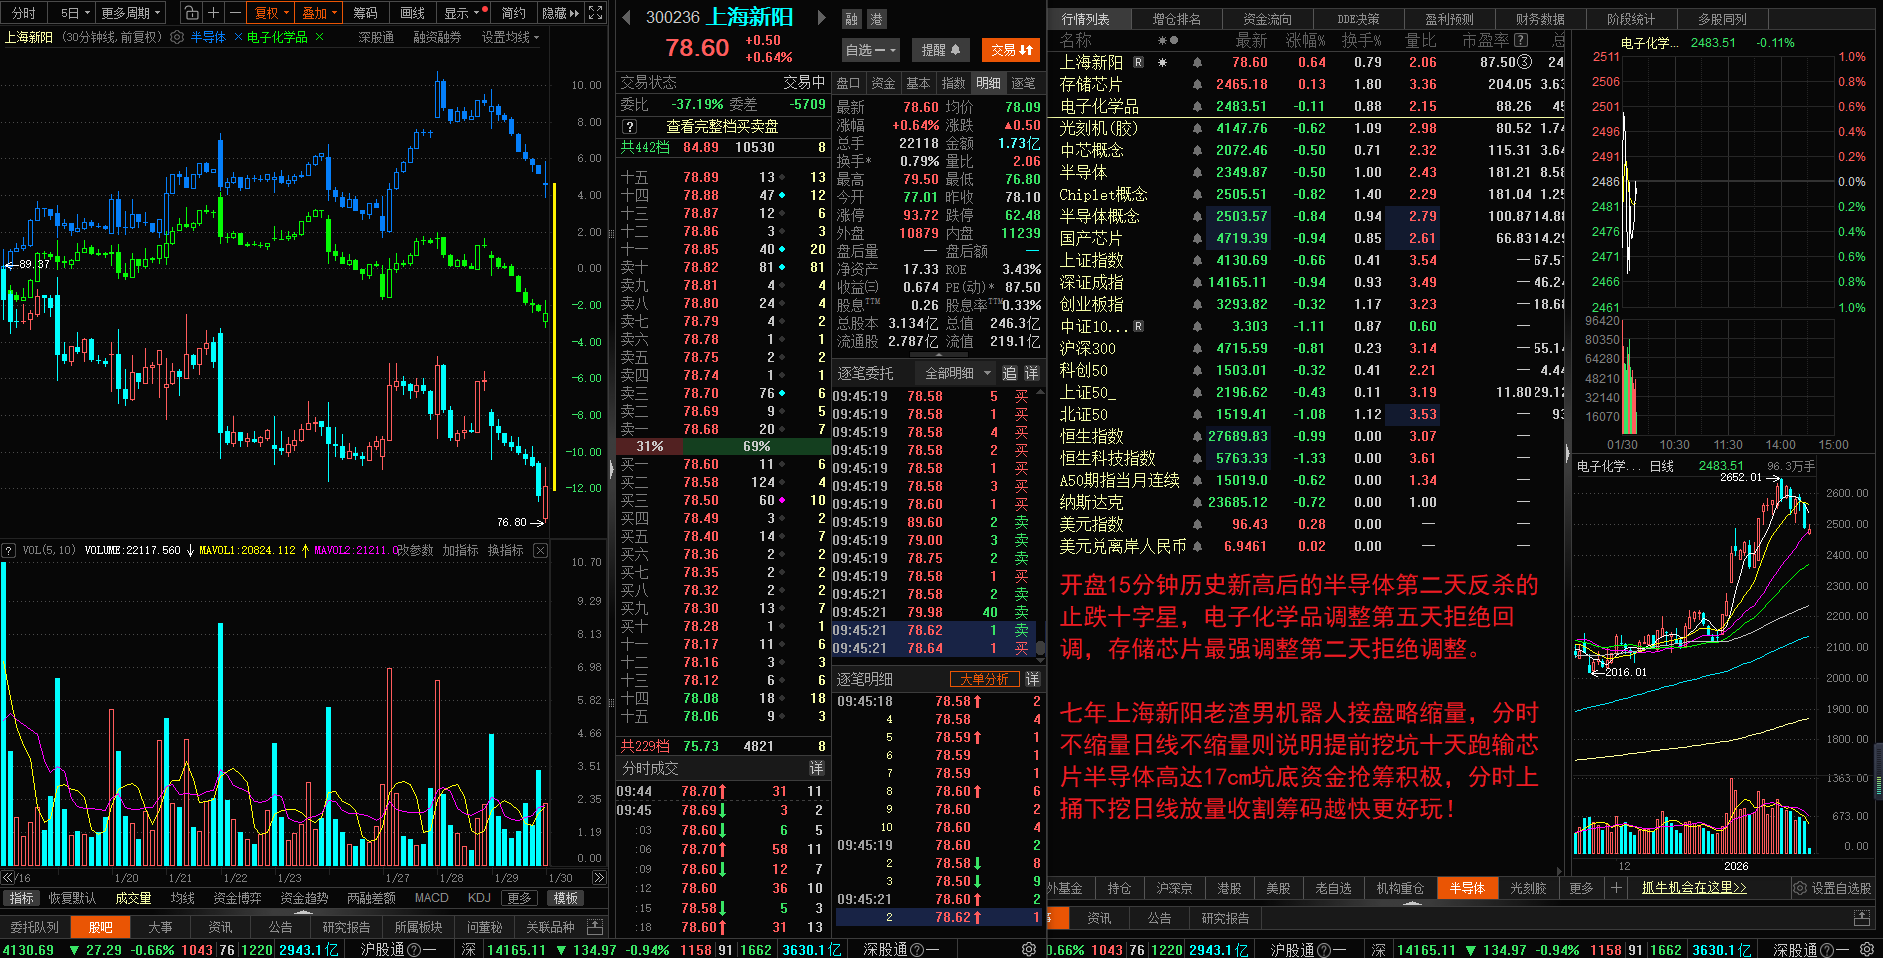Image resolution: width=1883 pixels, height=958 pixels.
Task: Click the 港 Hong Kong connect badge
Action: pyautogui.click(x=876, y=19)
